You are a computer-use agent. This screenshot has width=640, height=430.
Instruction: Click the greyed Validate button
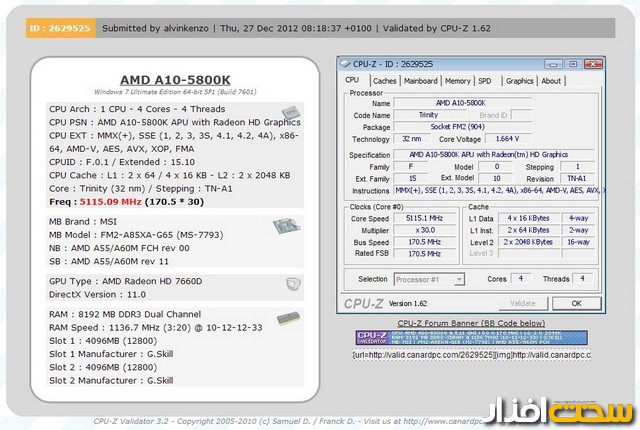coord(522,303)
